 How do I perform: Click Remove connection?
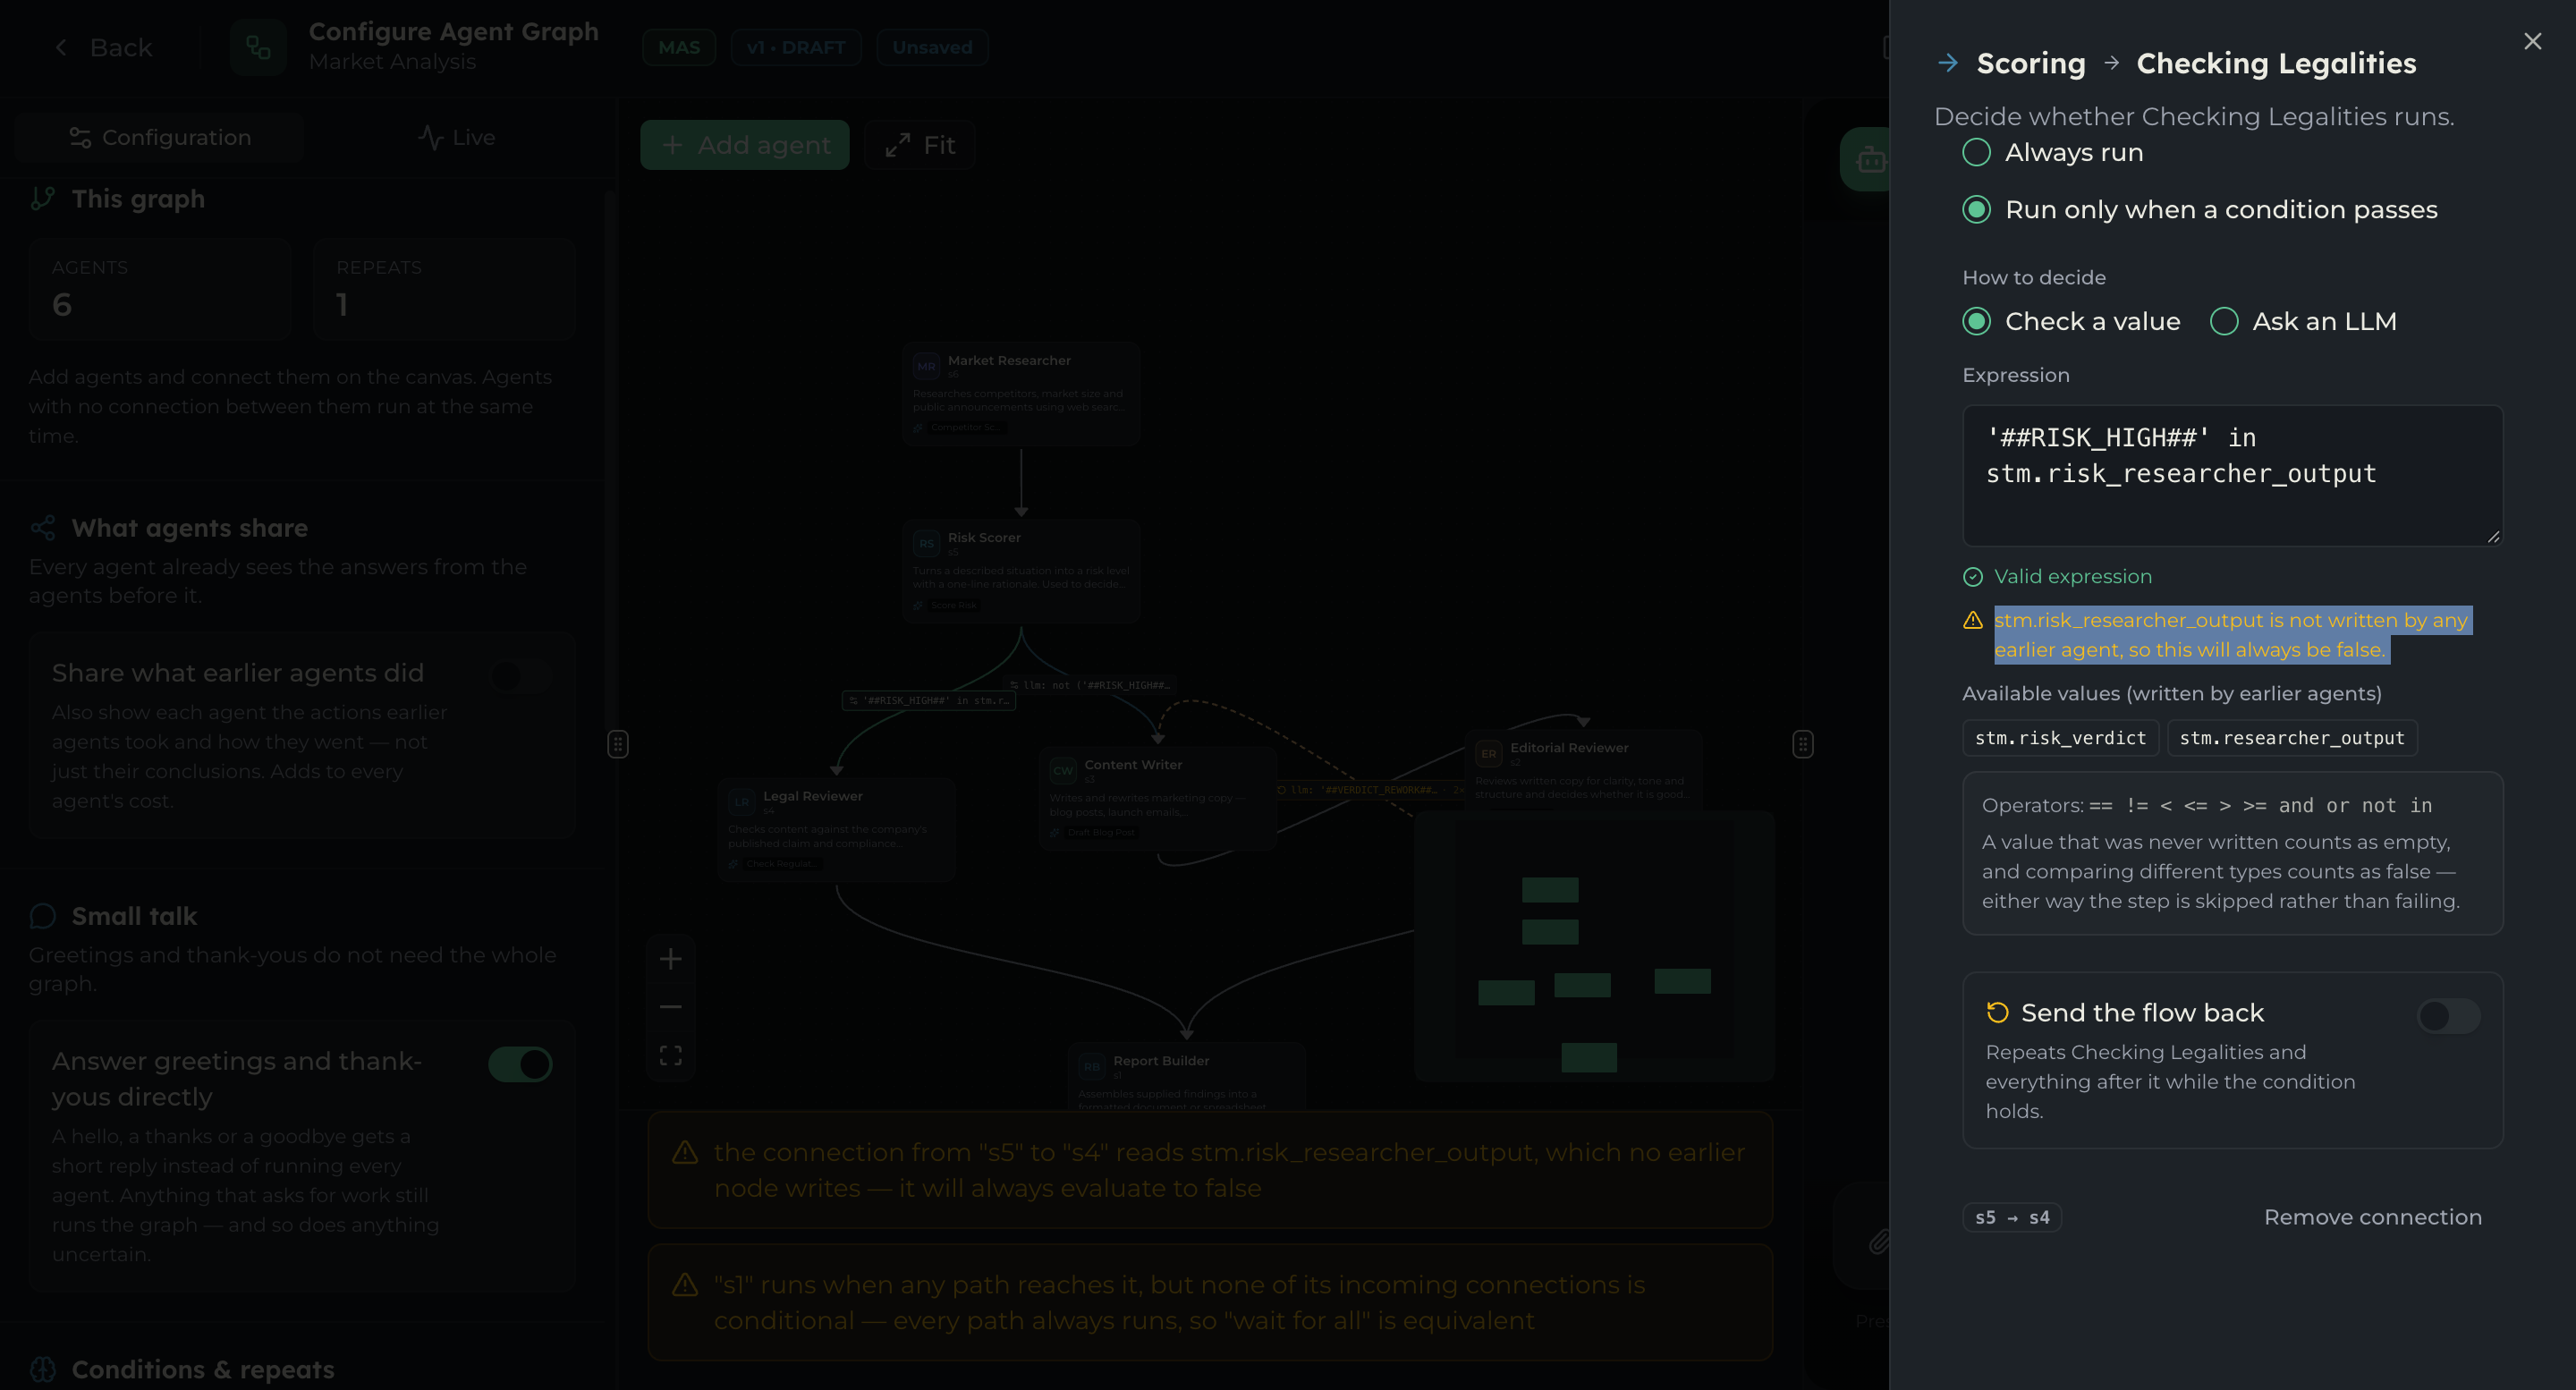pyautogui.click(x=2372, y=1217)
